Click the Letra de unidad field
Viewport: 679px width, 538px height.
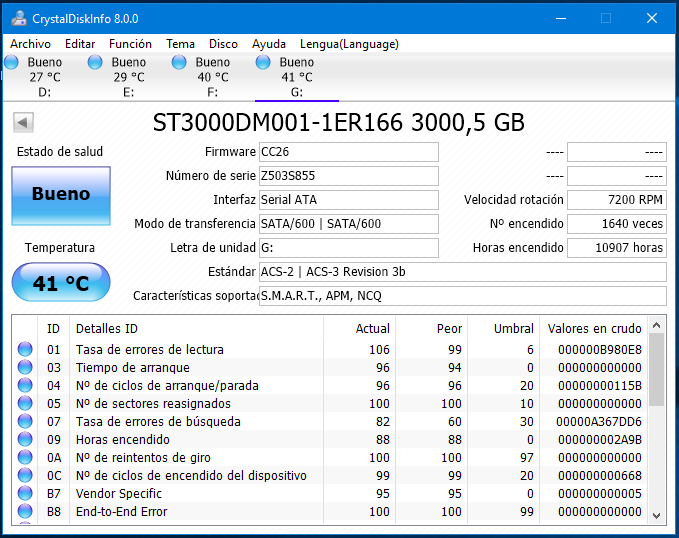coord(349,248)
